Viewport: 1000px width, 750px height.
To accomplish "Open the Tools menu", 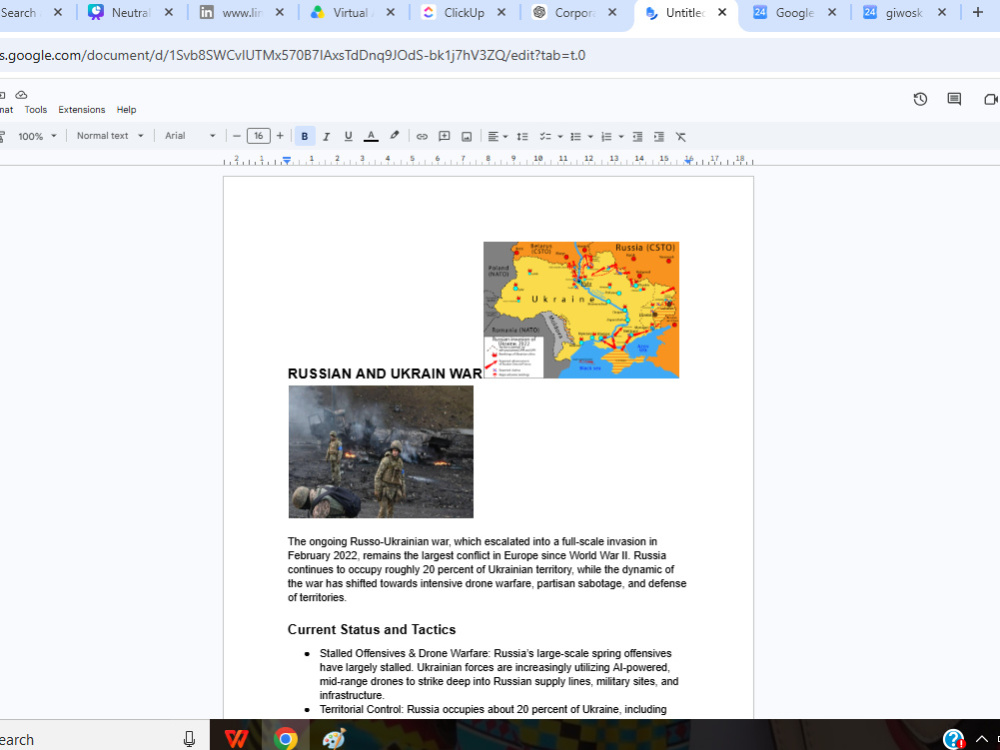I will [36, 110].
